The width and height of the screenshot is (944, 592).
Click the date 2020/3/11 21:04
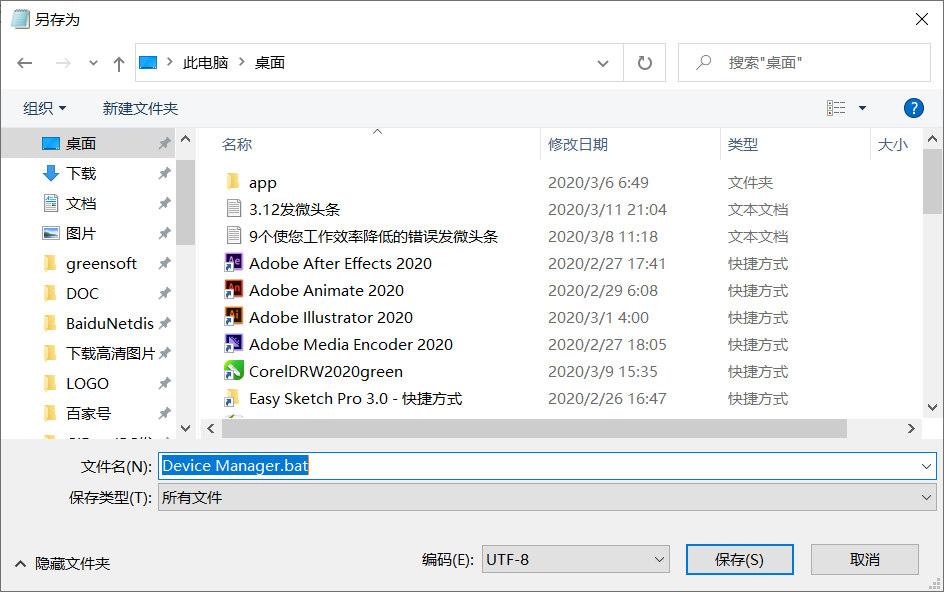click(607, 210)
